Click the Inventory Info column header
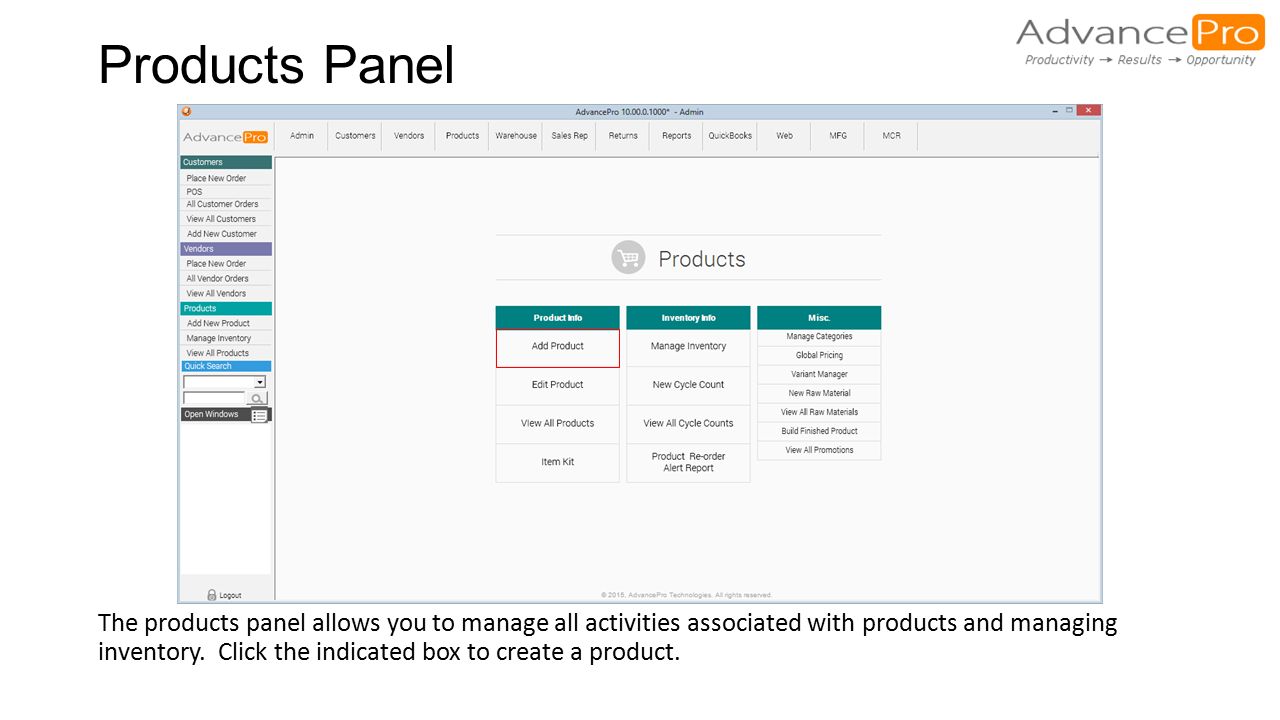Viewport: 1280px width, 720px height. (688, 318)
